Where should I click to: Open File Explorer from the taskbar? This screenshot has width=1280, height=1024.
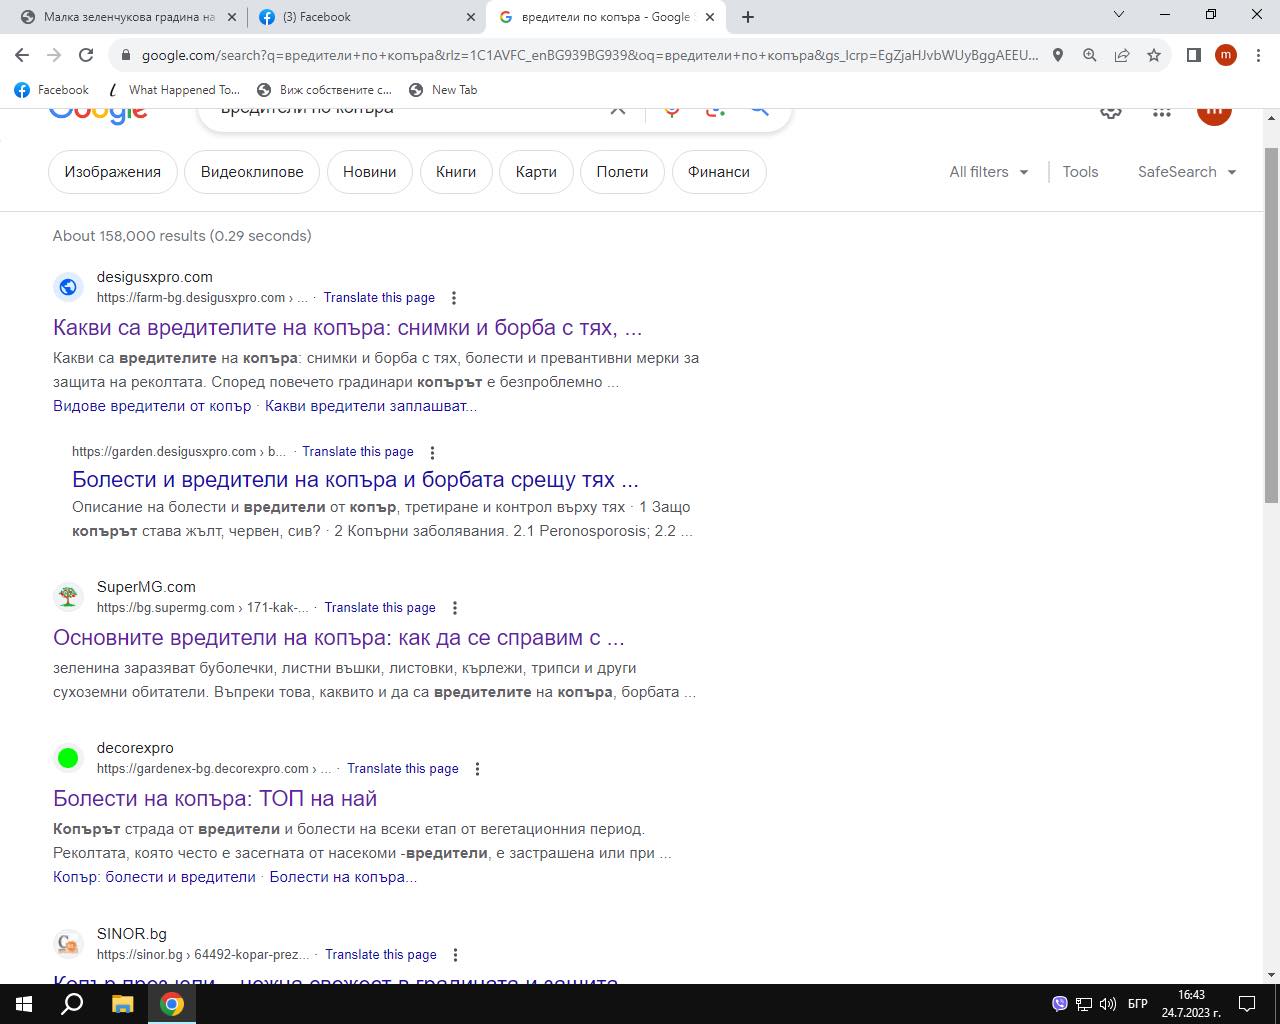pyautogui.click(x=122, y=1003)
